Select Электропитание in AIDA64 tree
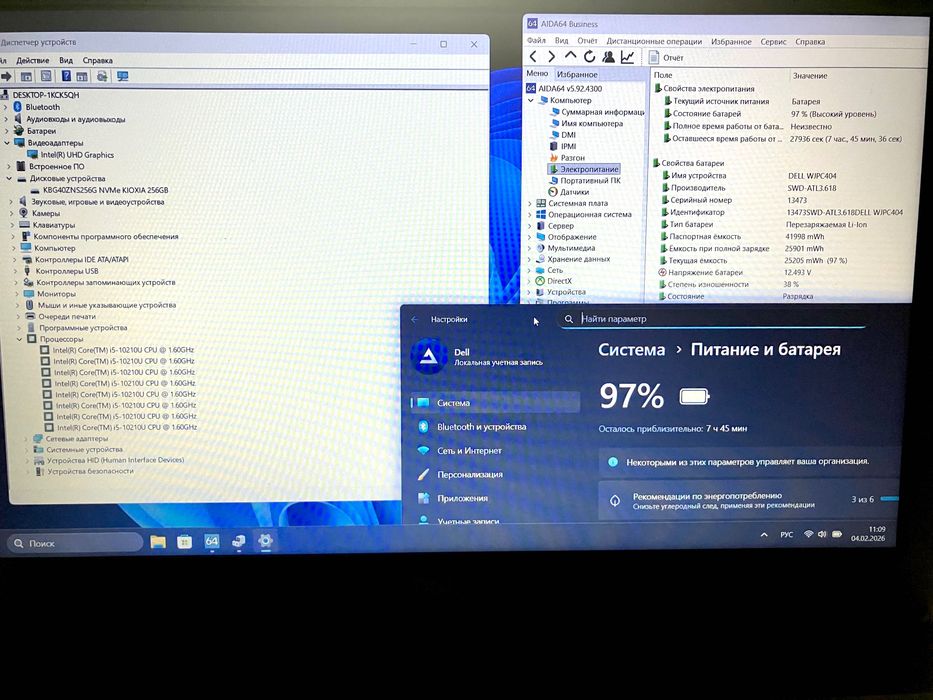The height and width of the screenshot is (700, 933). tap(584, 169)
